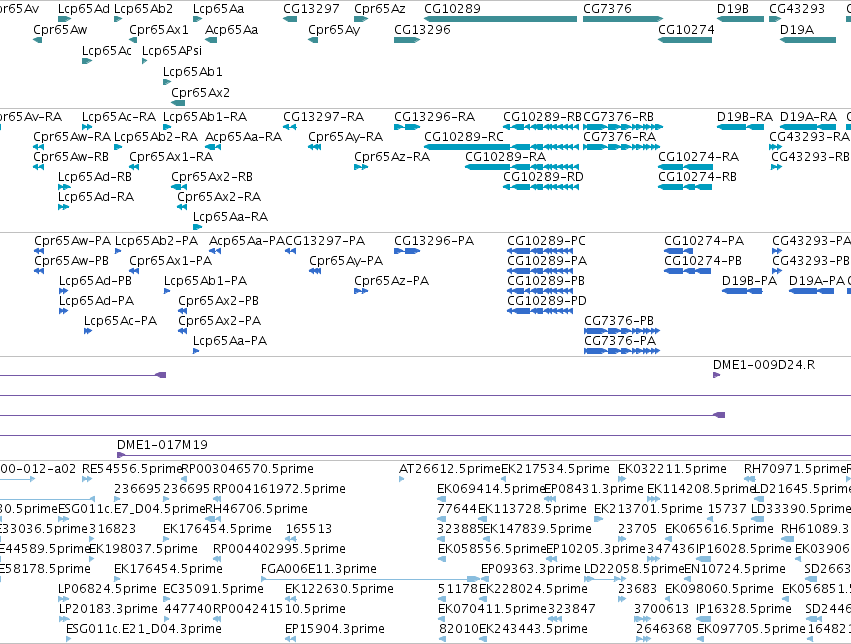Select the CG7376-PB protein label
Viewport: 851px width, 644px height.
click(x=619, y=321)
